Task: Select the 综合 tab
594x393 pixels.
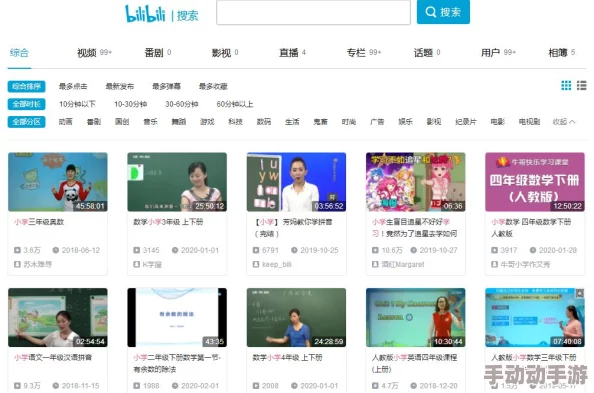Action: [19, 53]
